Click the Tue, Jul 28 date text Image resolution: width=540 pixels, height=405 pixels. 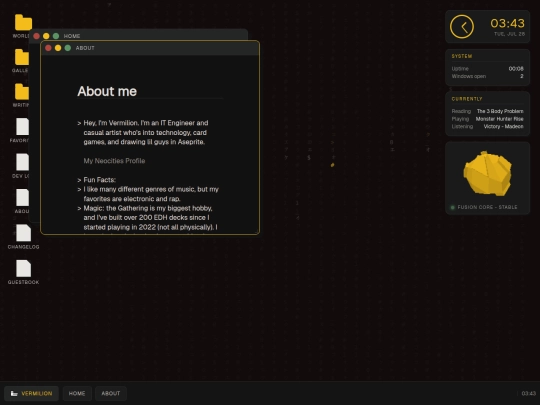click(x=509, y=34)
